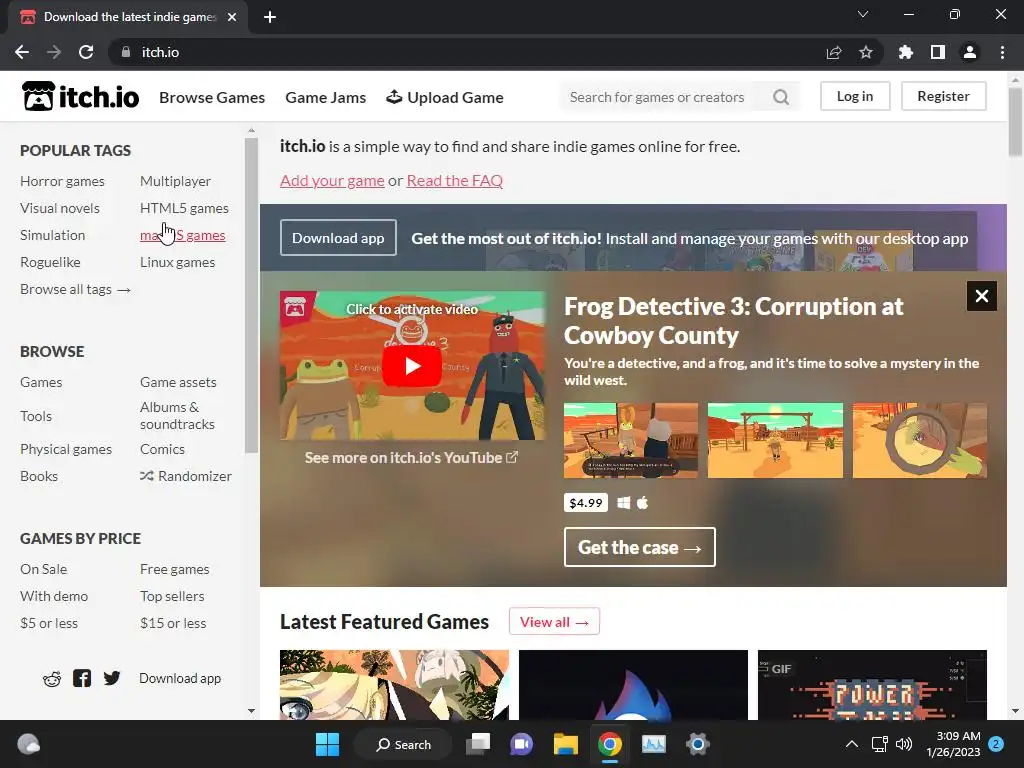1024x768 pixels.
Task: Close the featured game banner
Action: click(x=982, y=296)
